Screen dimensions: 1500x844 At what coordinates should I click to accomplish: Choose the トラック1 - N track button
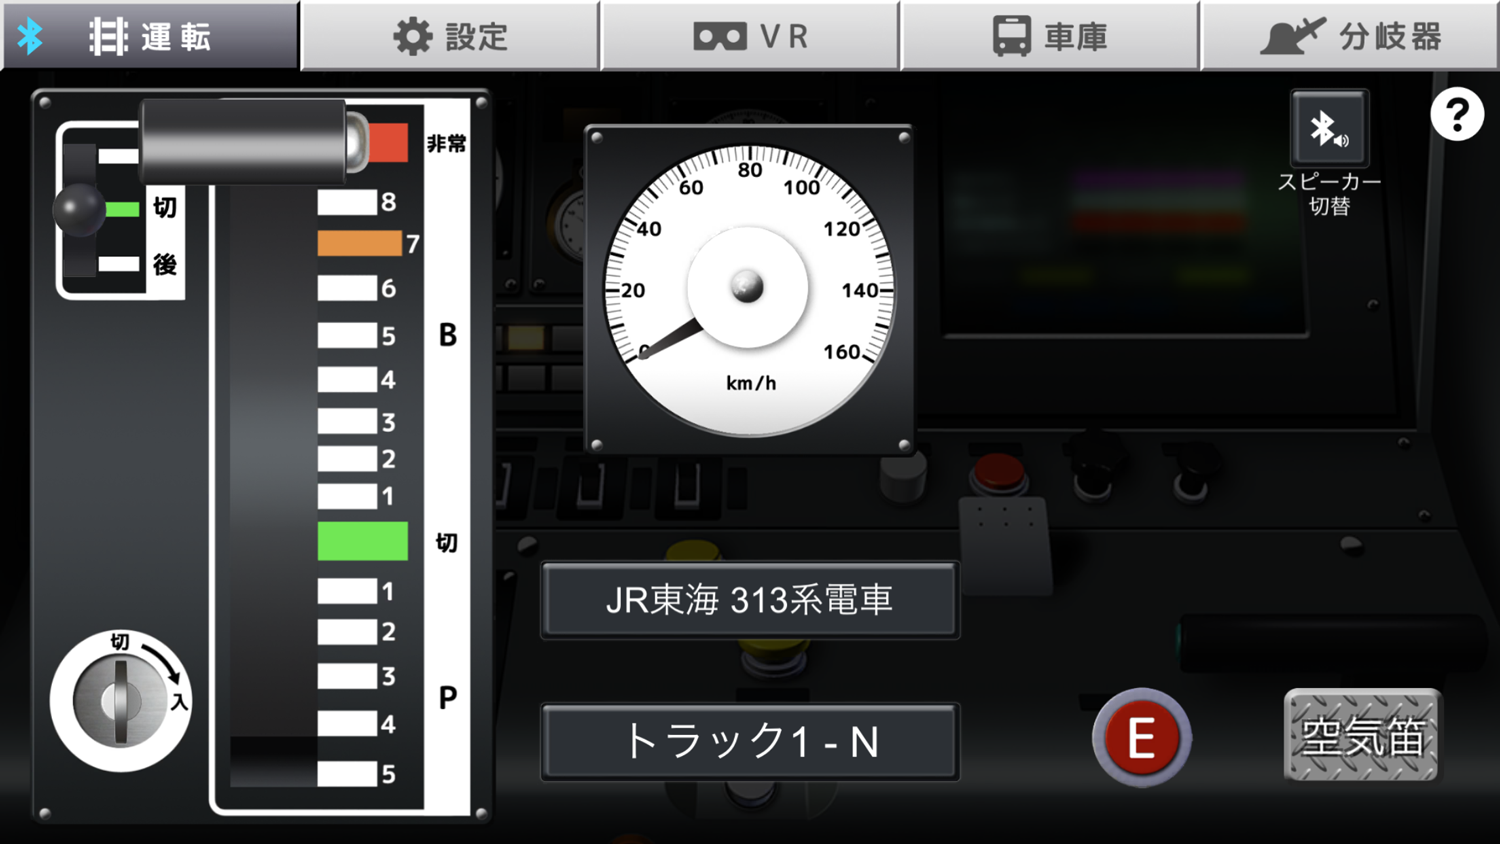click(x=750, y=742)
